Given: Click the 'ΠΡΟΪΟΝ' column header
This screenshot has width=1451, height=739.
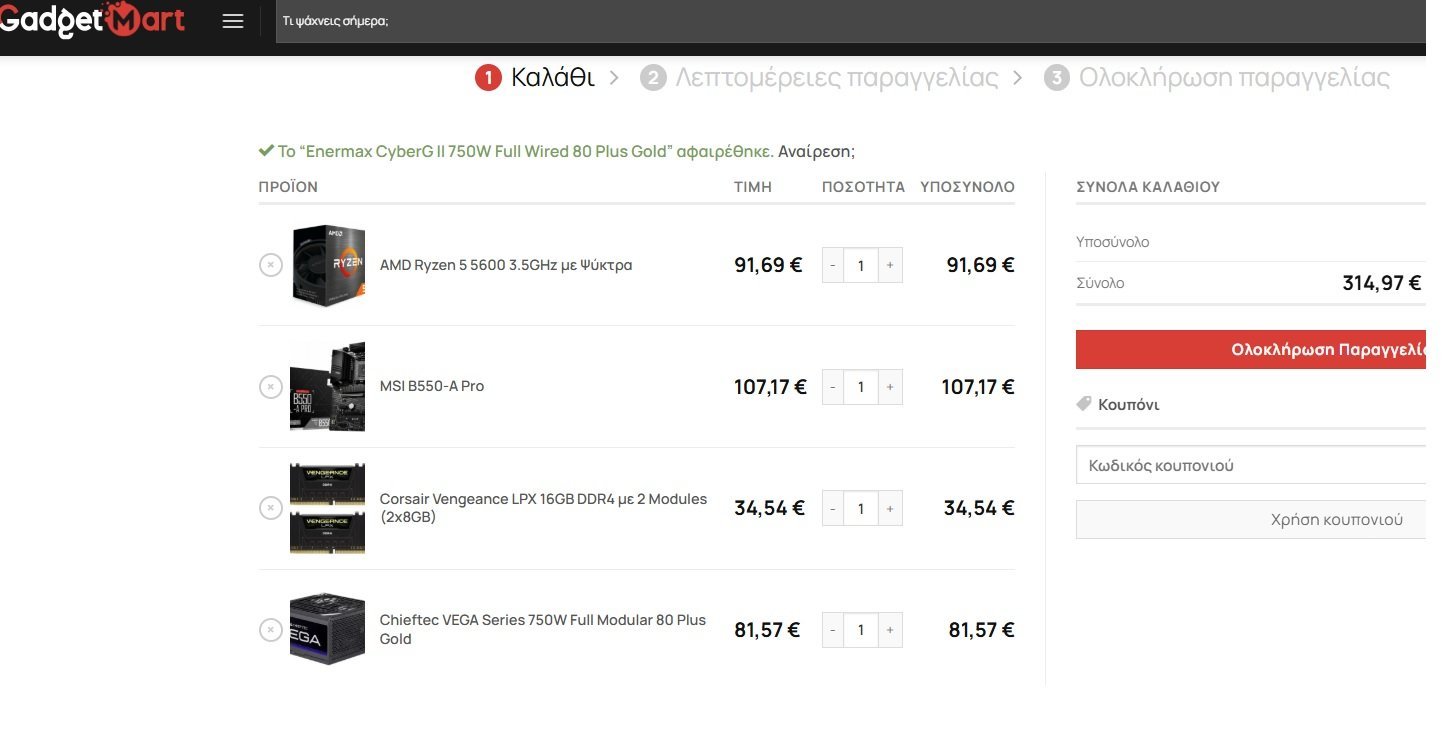Looking at the screenshot, I should click(x=288, y=187).
